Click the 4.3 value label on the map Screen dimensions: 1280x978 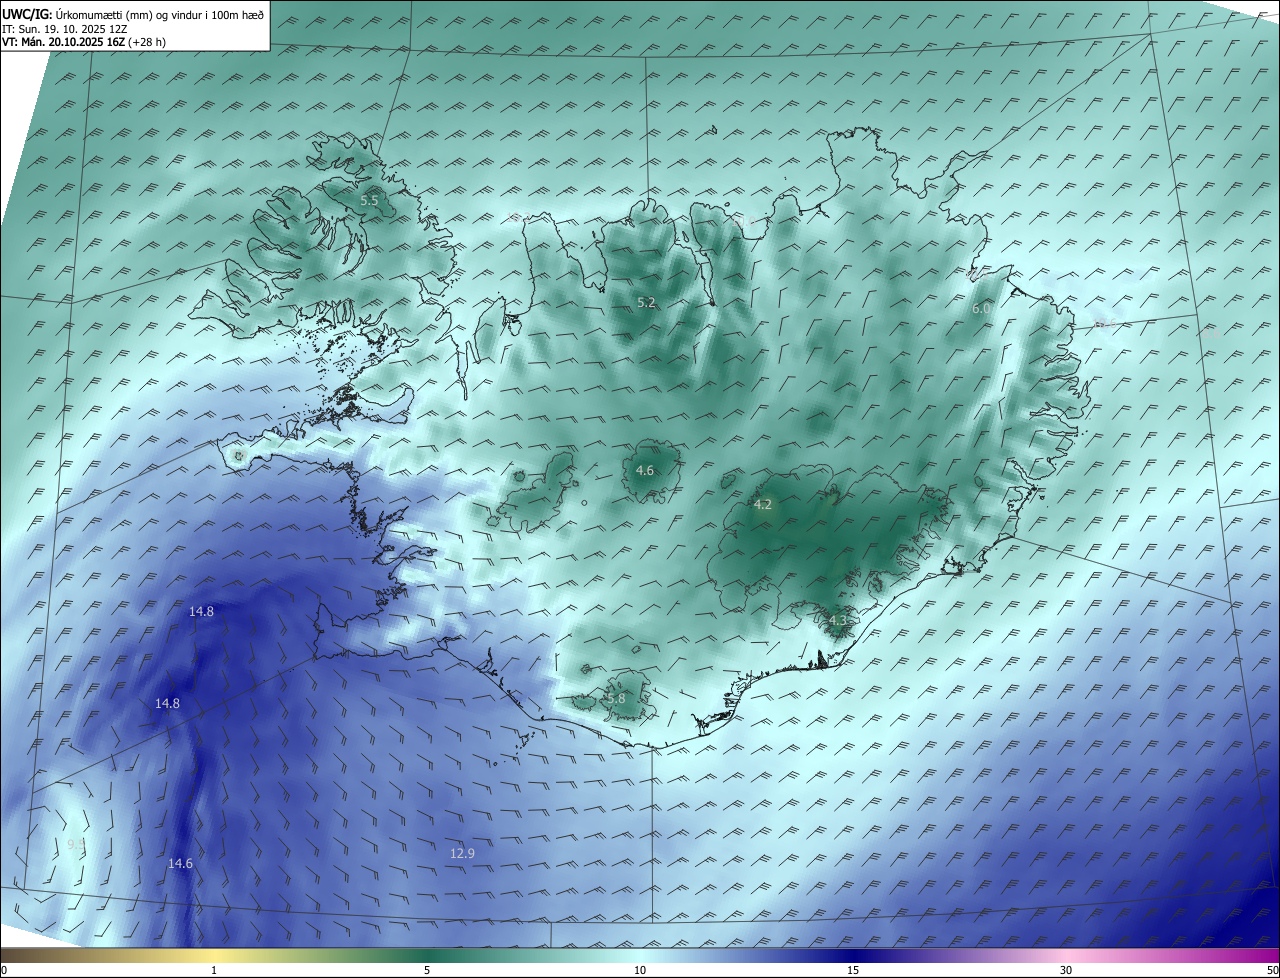[837, 621]
